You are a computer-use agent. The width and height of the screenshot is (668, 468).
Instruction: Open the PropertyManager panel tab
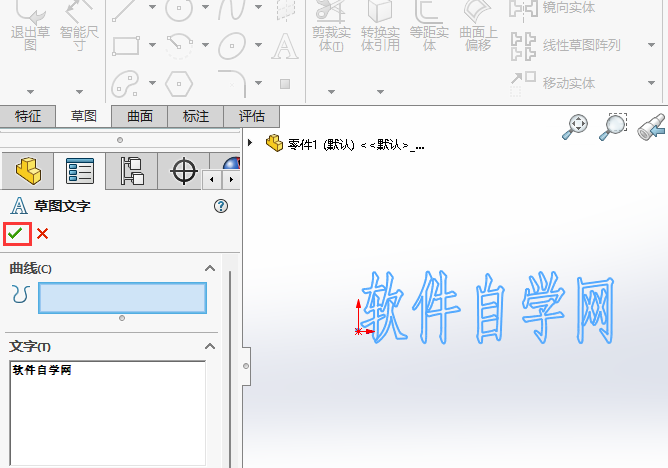coord(80,171)
